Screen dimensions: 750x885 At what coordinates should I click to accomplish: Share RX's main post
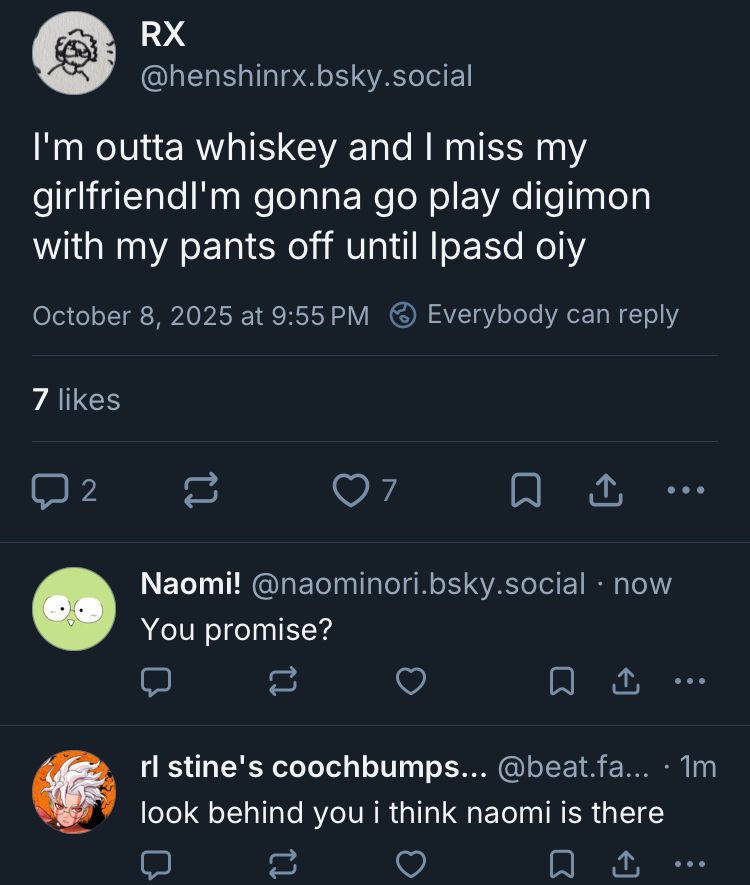(606, 490)
